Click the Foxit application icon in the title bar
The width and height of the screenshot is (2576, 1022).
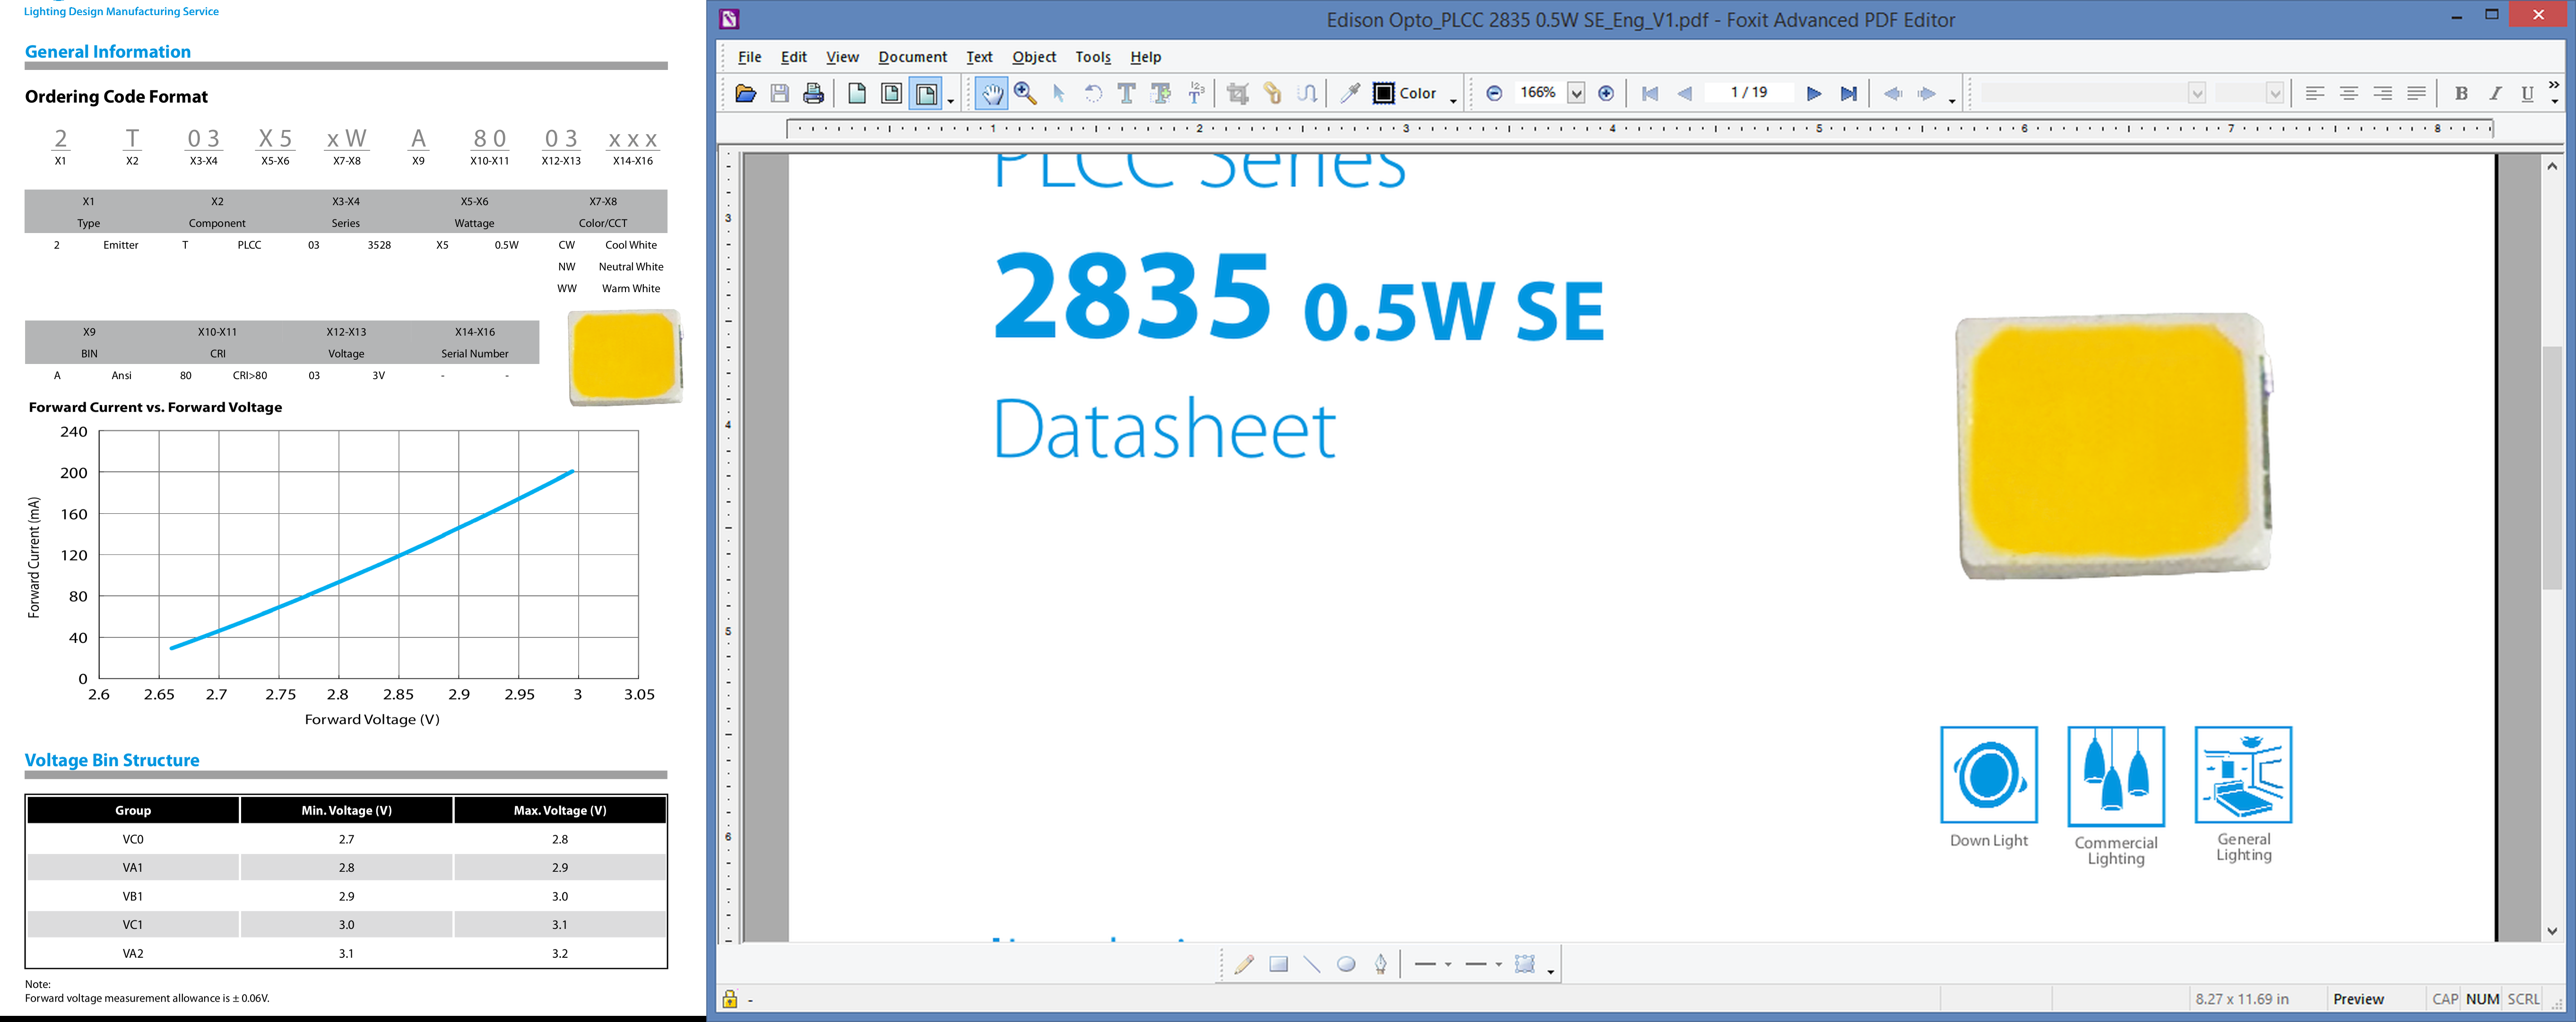[729, 19]
